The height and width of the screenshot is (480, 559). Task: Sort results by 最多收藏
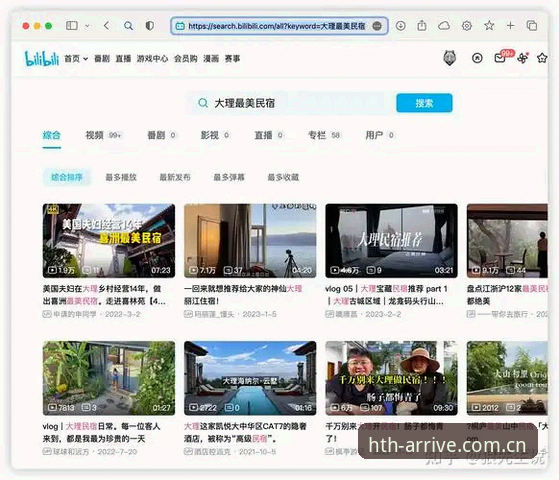(x=283, y=177)
